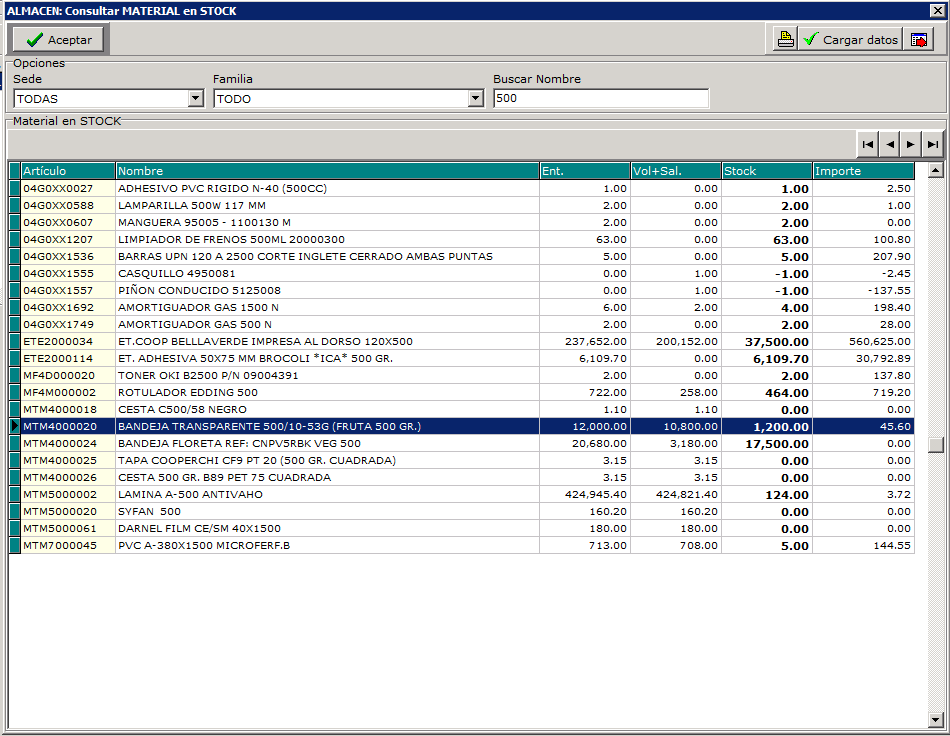The height and width of the screenshot is (736, 950).
Task: Click the export table icon with red arrow
Action: point(918,40)
